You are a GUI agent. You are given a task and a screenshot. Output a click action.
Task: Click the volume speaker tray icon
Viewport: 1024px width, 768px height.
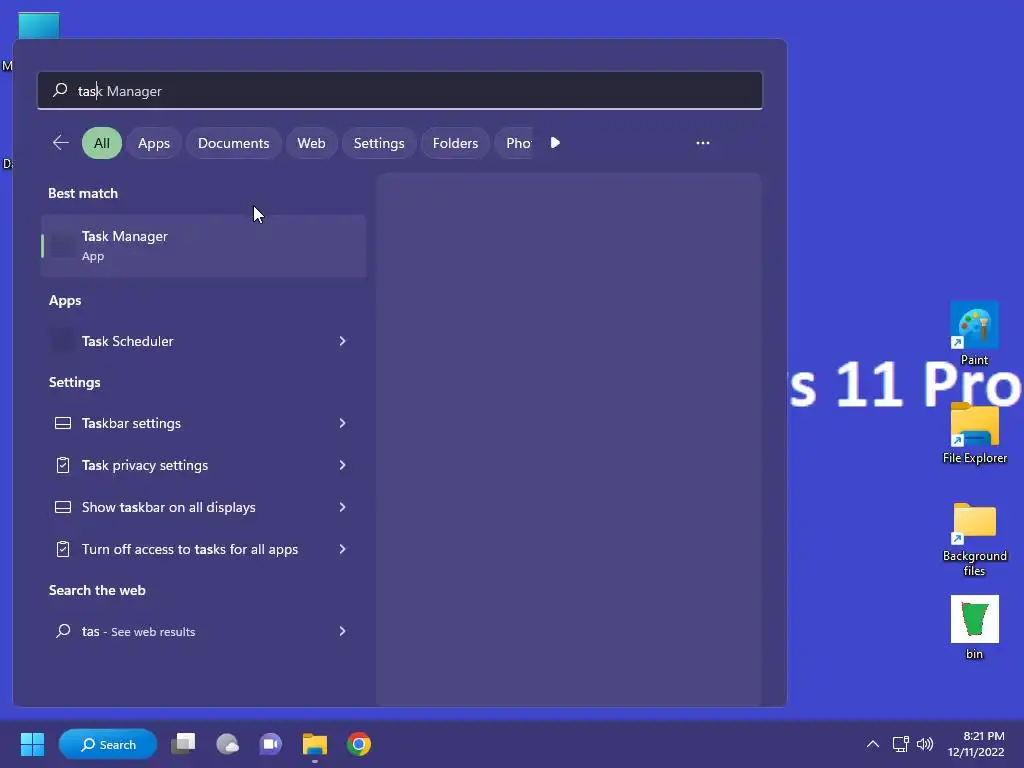925,744
